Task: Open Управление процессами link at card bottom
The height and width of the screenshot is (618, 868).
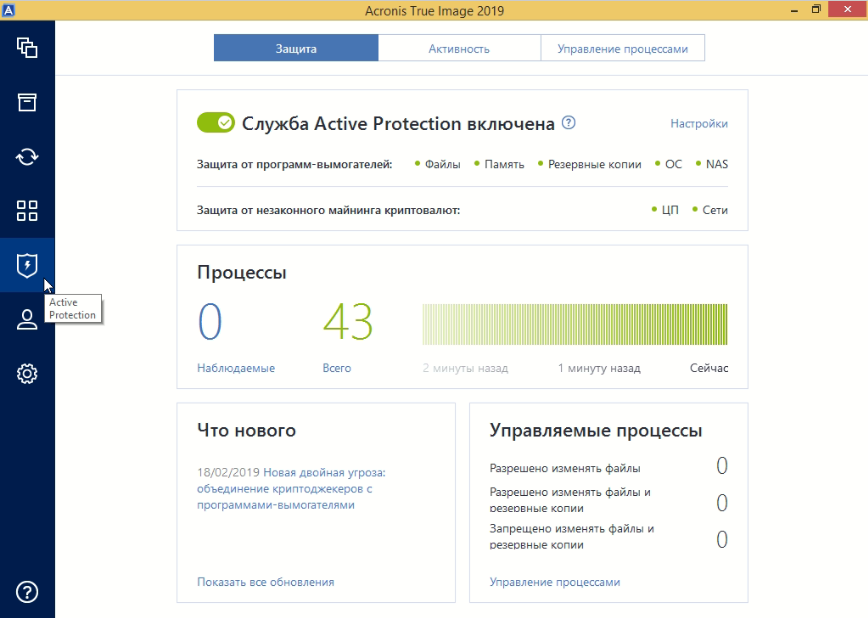Action: [555, 582]
